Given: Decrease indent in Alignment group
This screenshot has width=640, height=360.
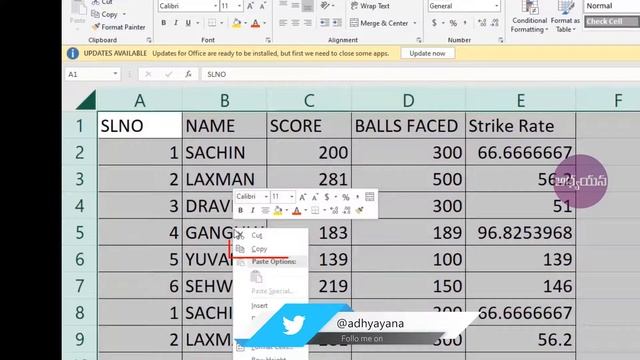Looking at the screenshot, I should pyautogui.click(x=324, y=23).
